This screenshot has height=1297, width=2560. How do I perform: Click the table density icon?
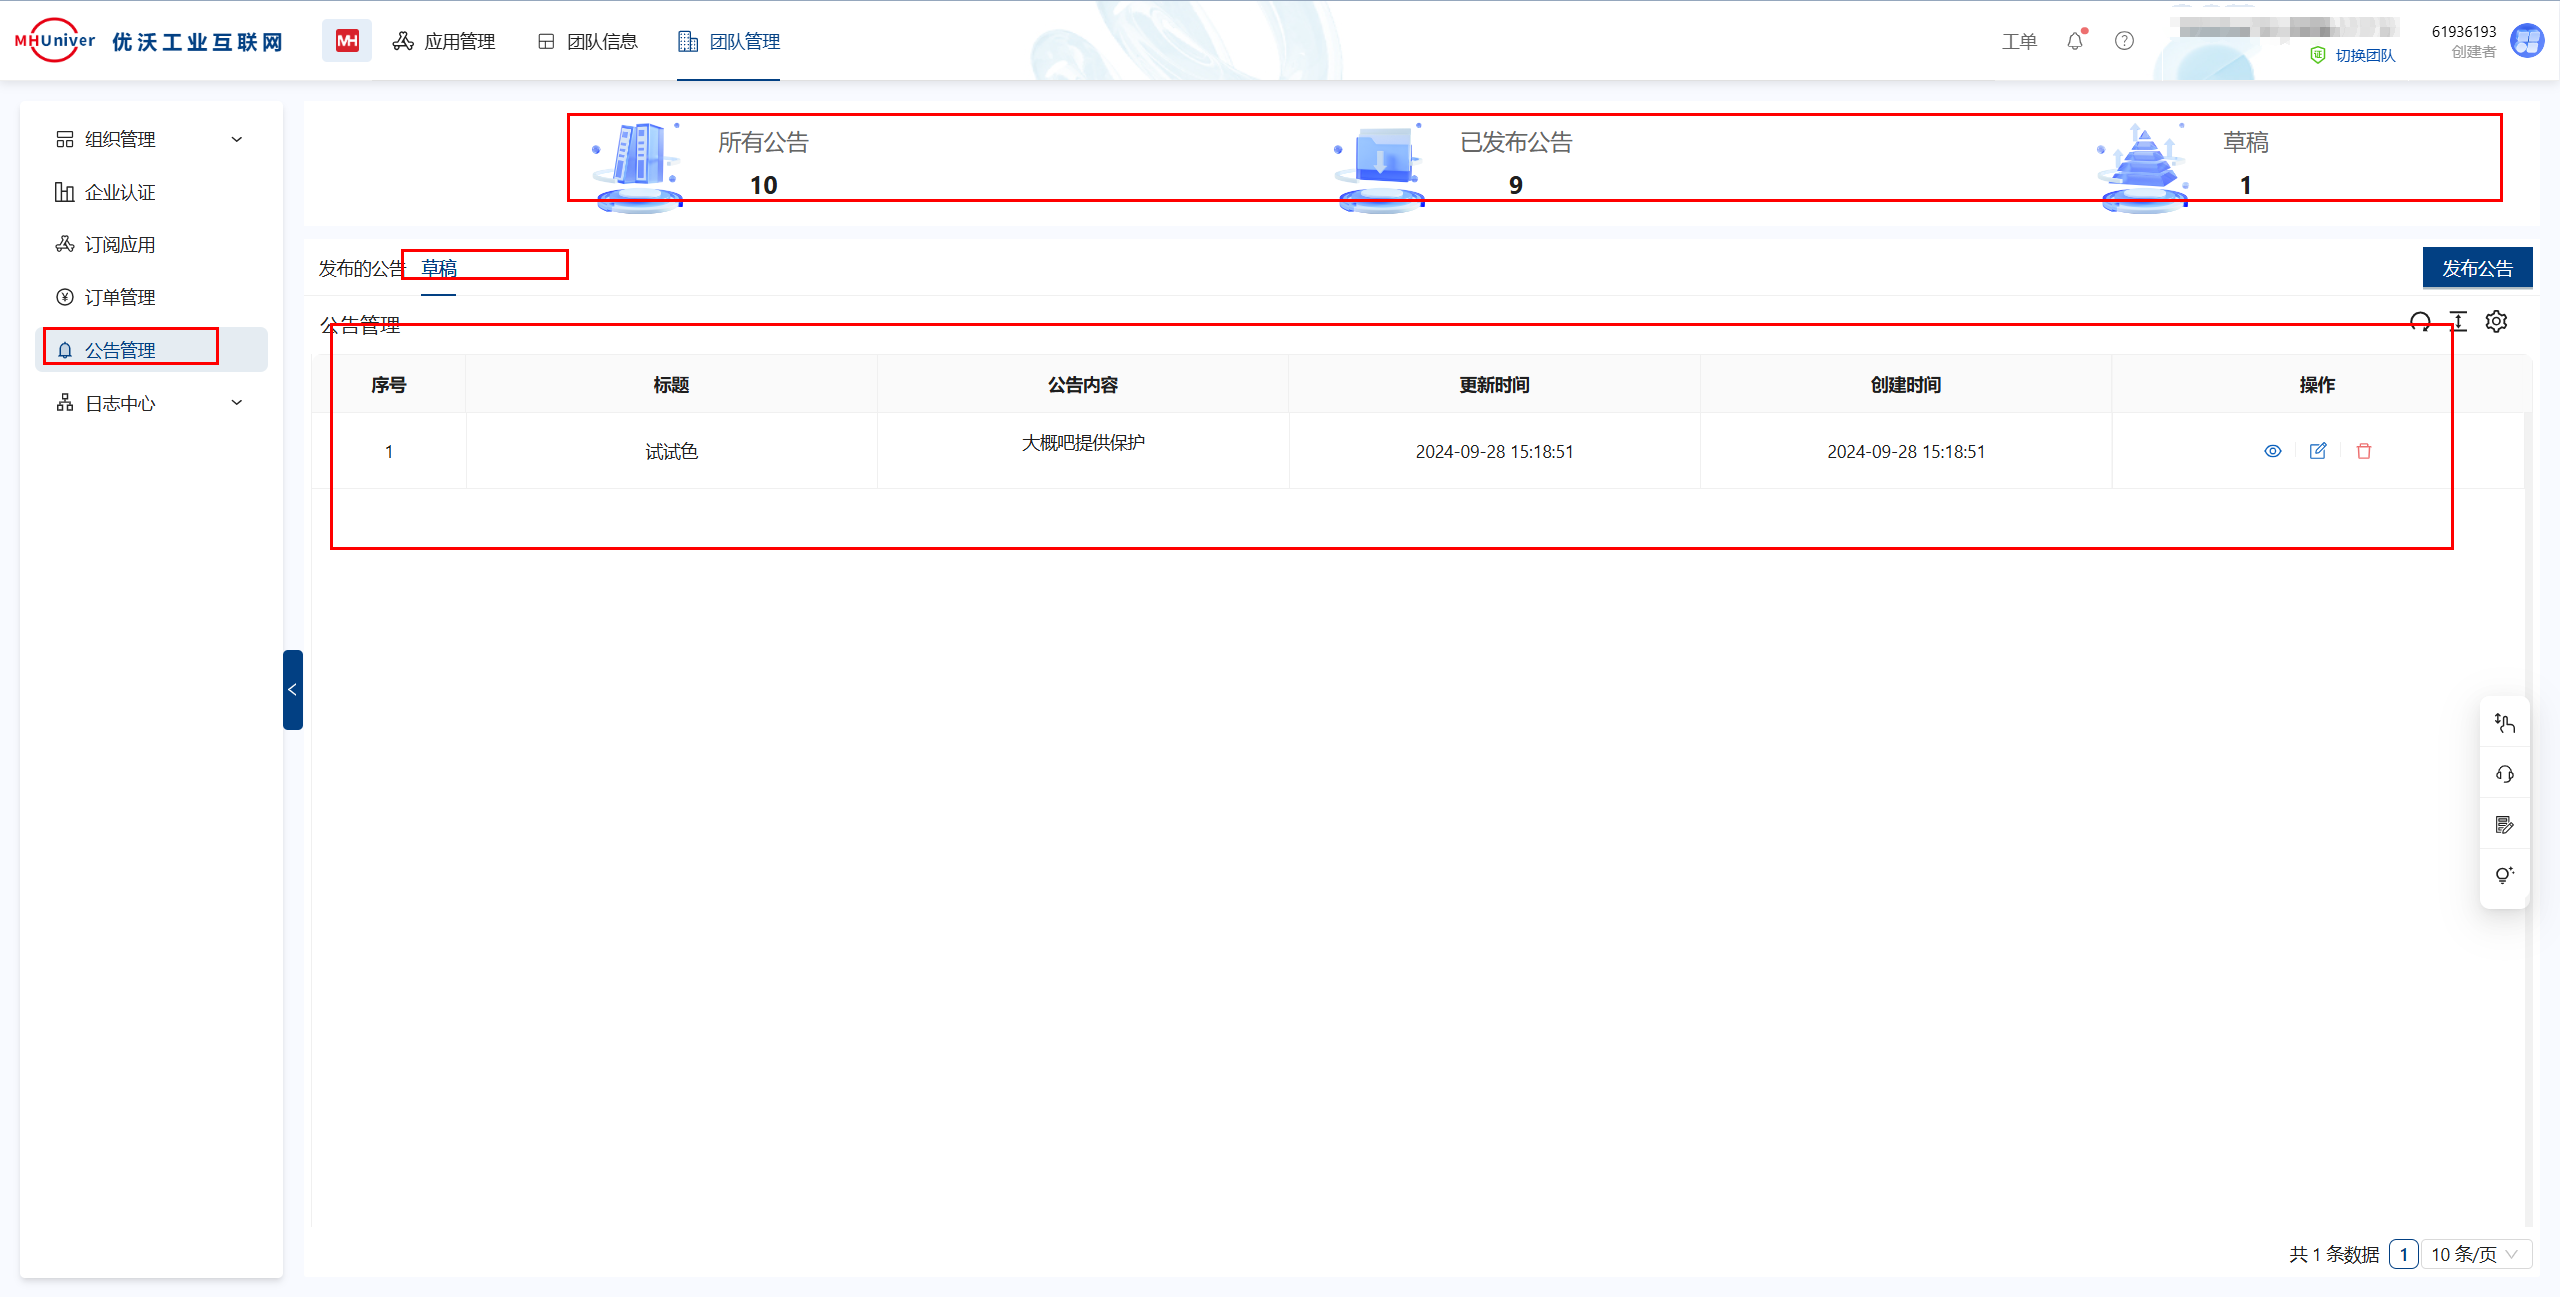coord(2458,322)
